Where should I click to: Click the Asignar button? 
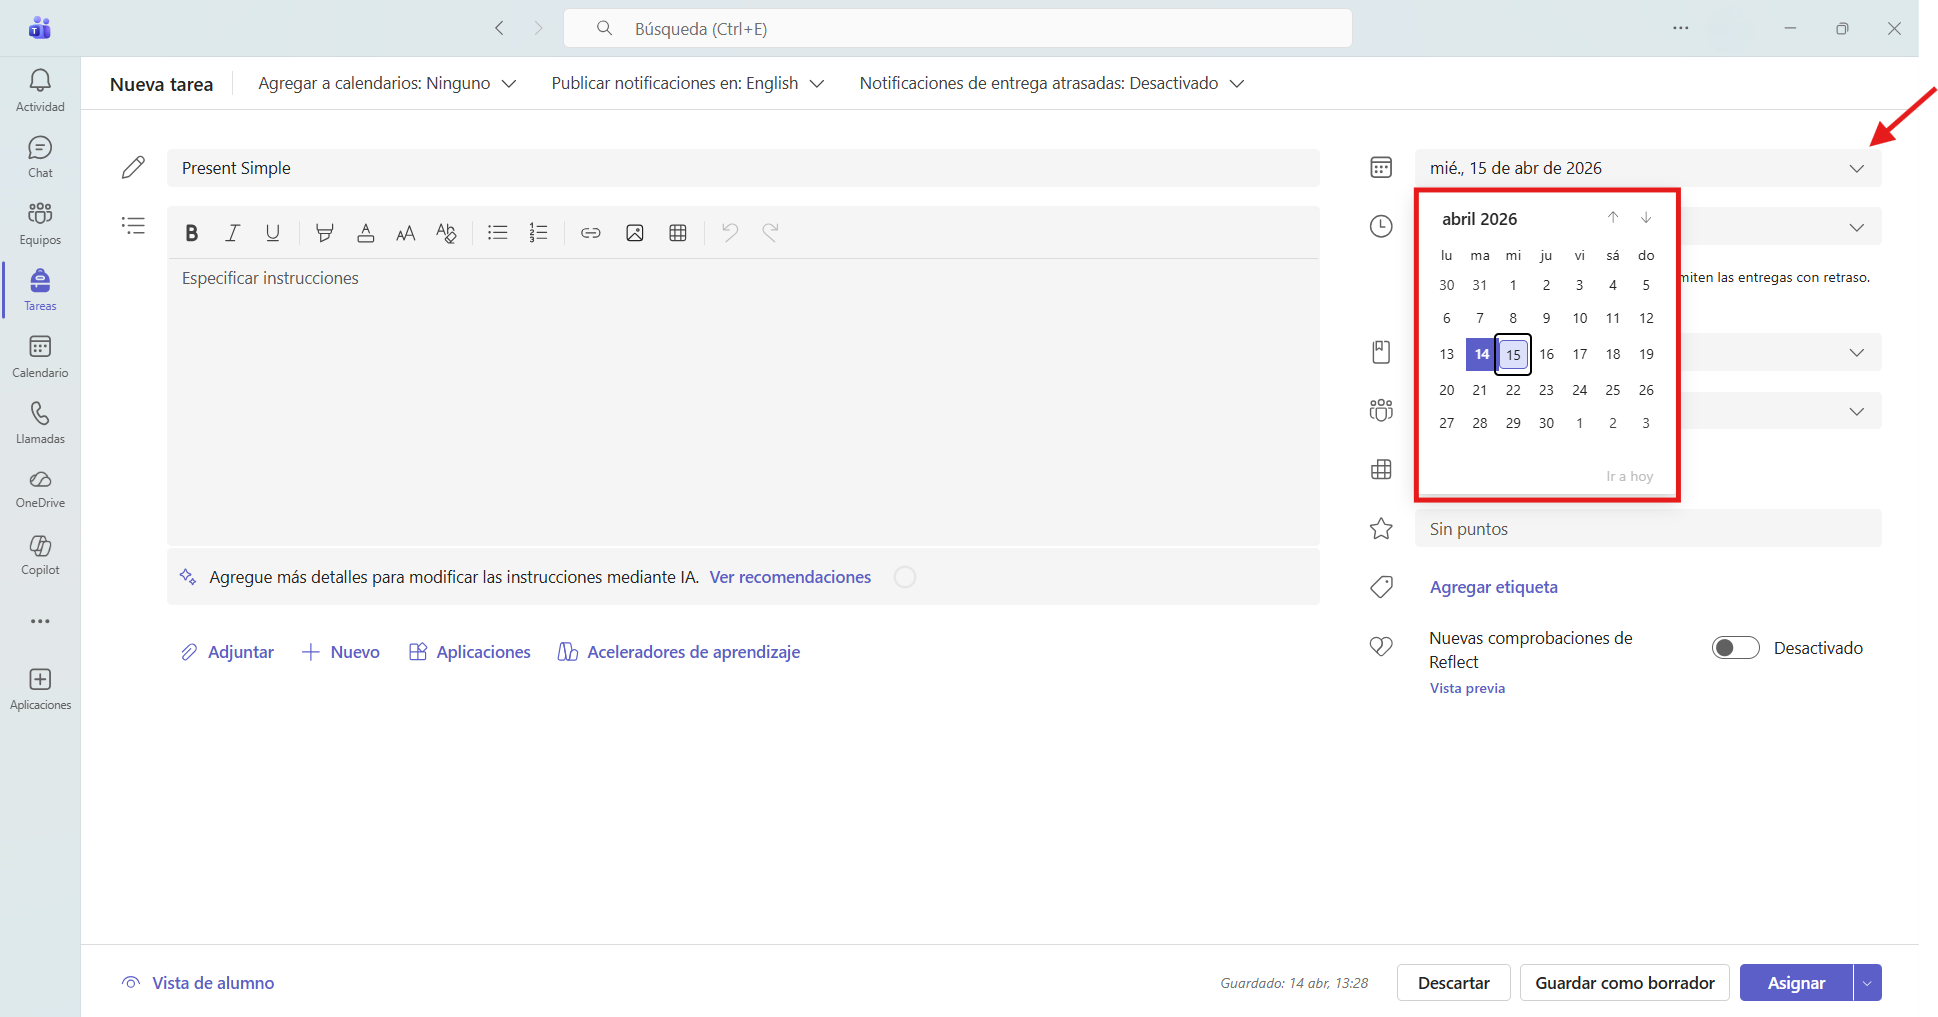pyautogui.click(x=1796, y=983)
